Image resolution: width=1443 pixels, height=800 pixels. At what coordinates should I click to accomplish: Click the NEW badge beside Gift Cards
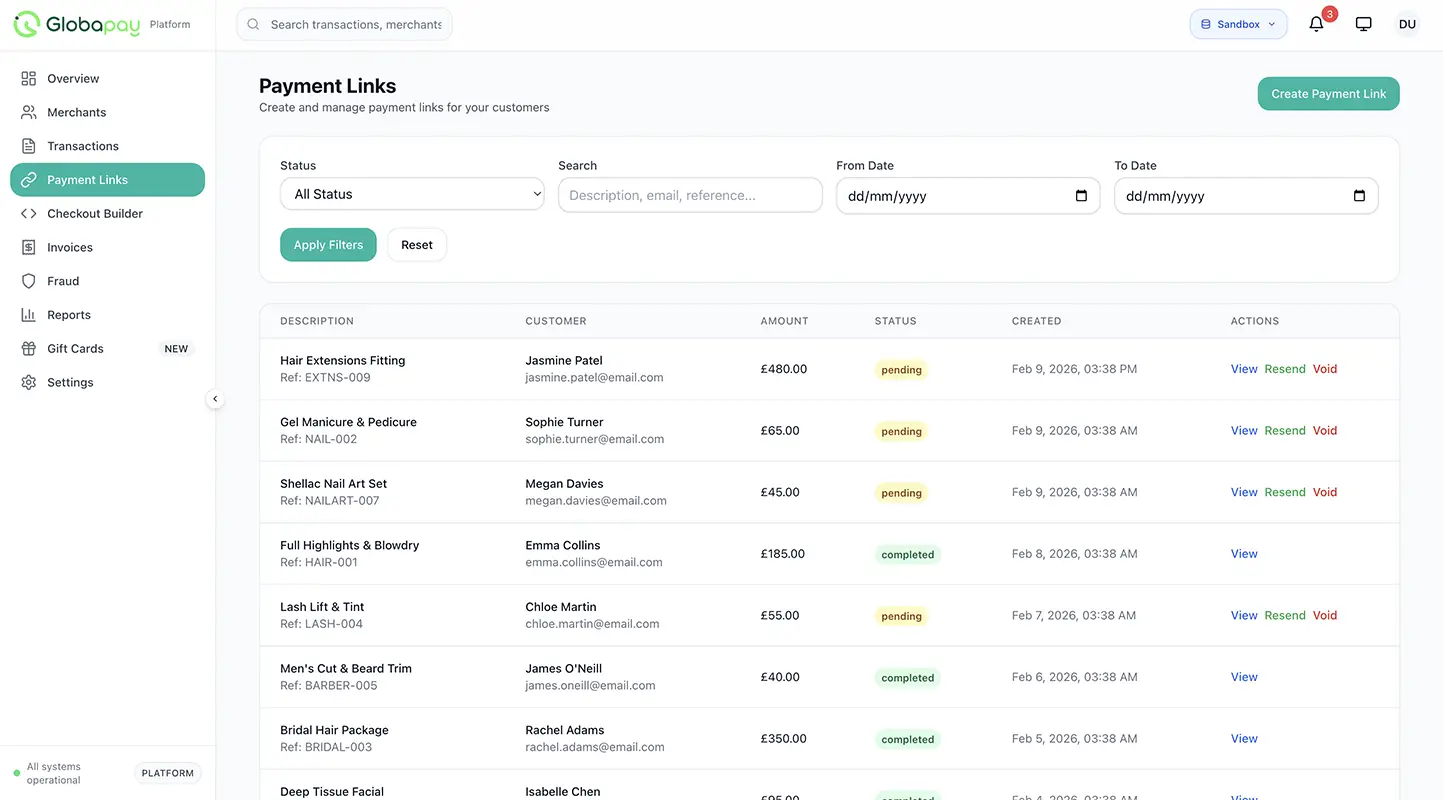click(176, 349)
